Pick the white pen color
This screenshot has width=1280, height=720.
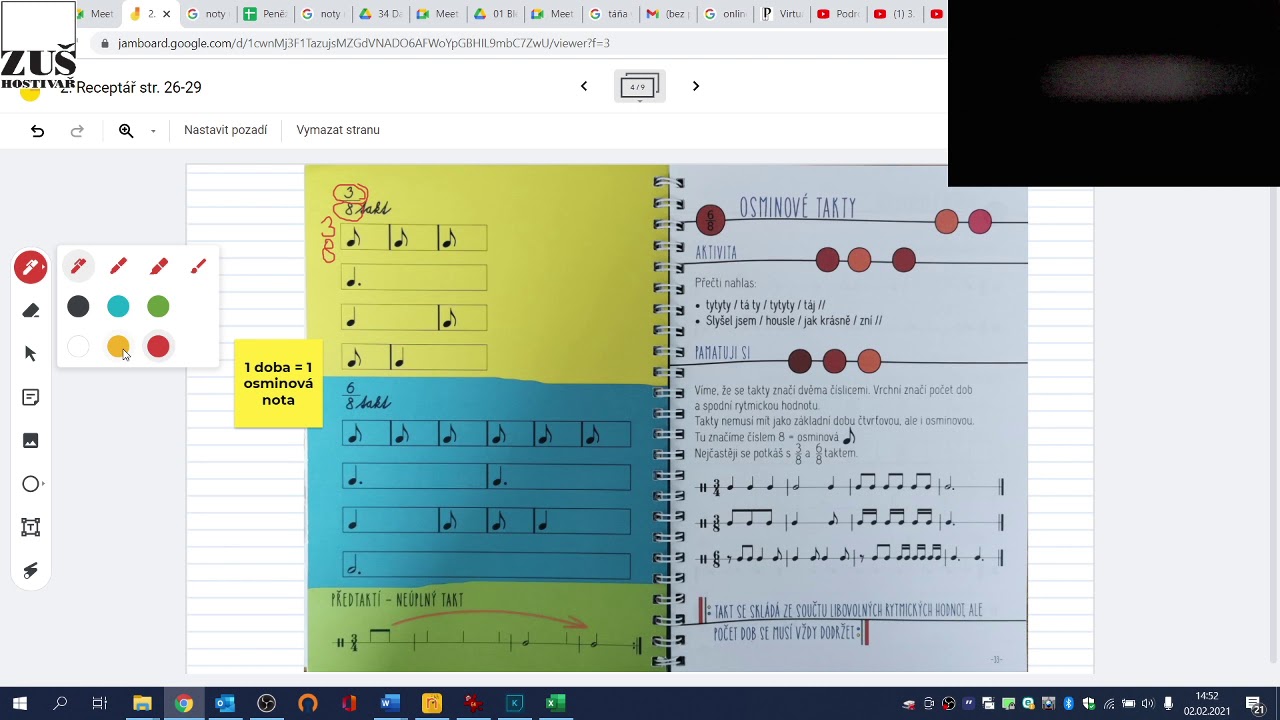pos(78,346)
